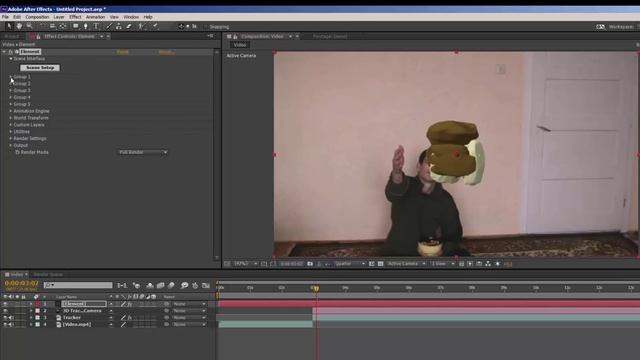Screen dimensions: 640x360
Task: Expand the World Transform section
Action: 11,118
